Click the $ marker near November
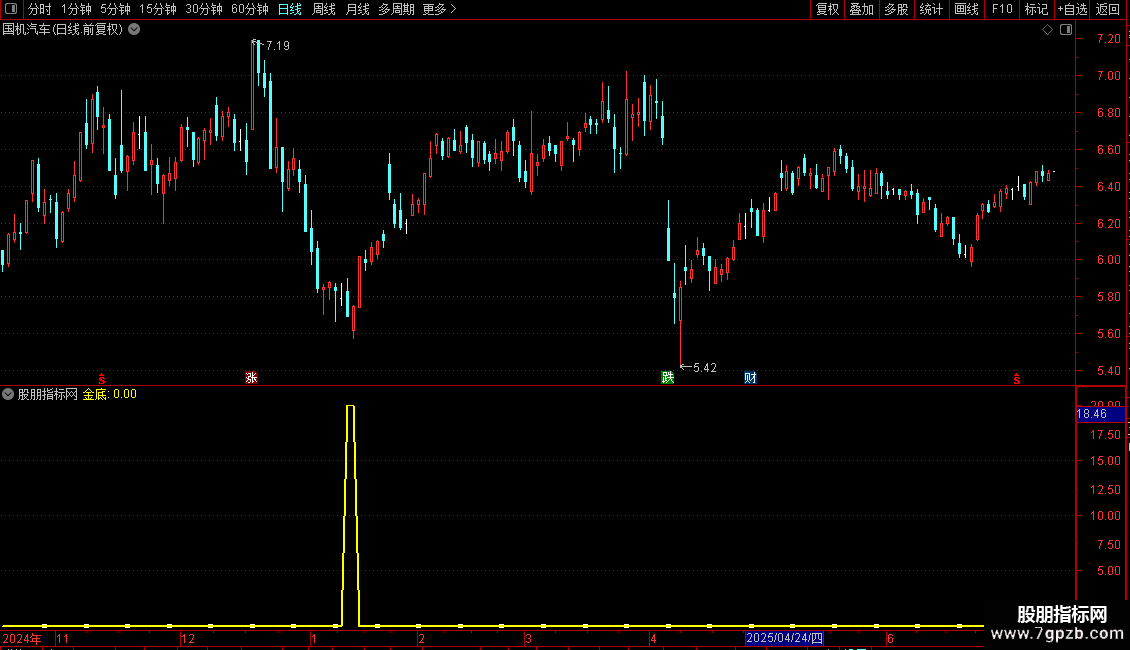 point(102,379)
